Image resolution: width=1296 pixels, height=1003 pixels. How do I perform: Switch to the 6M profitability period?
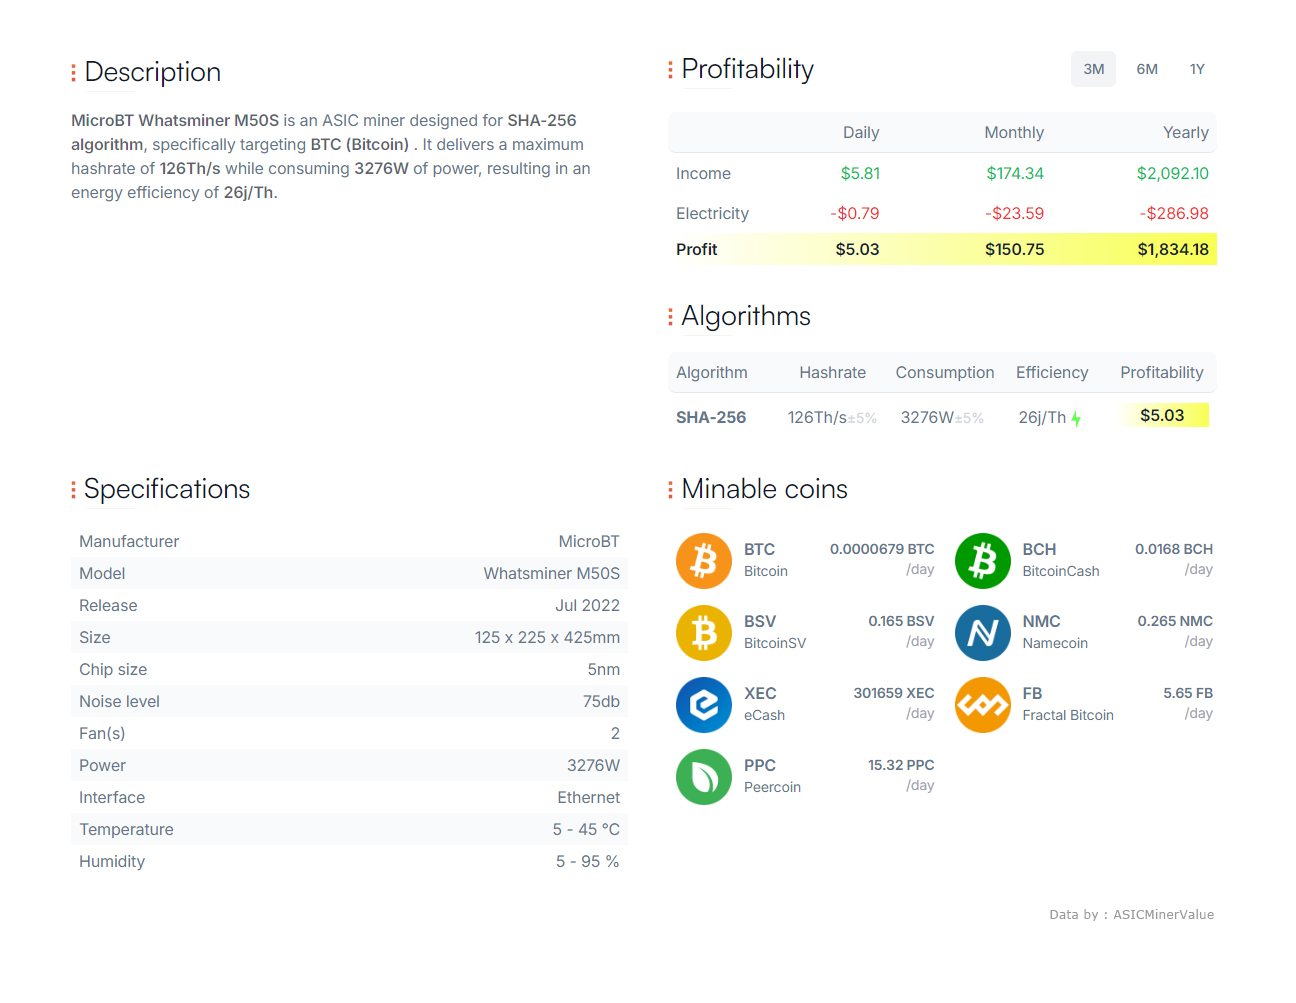point(1147,69)
